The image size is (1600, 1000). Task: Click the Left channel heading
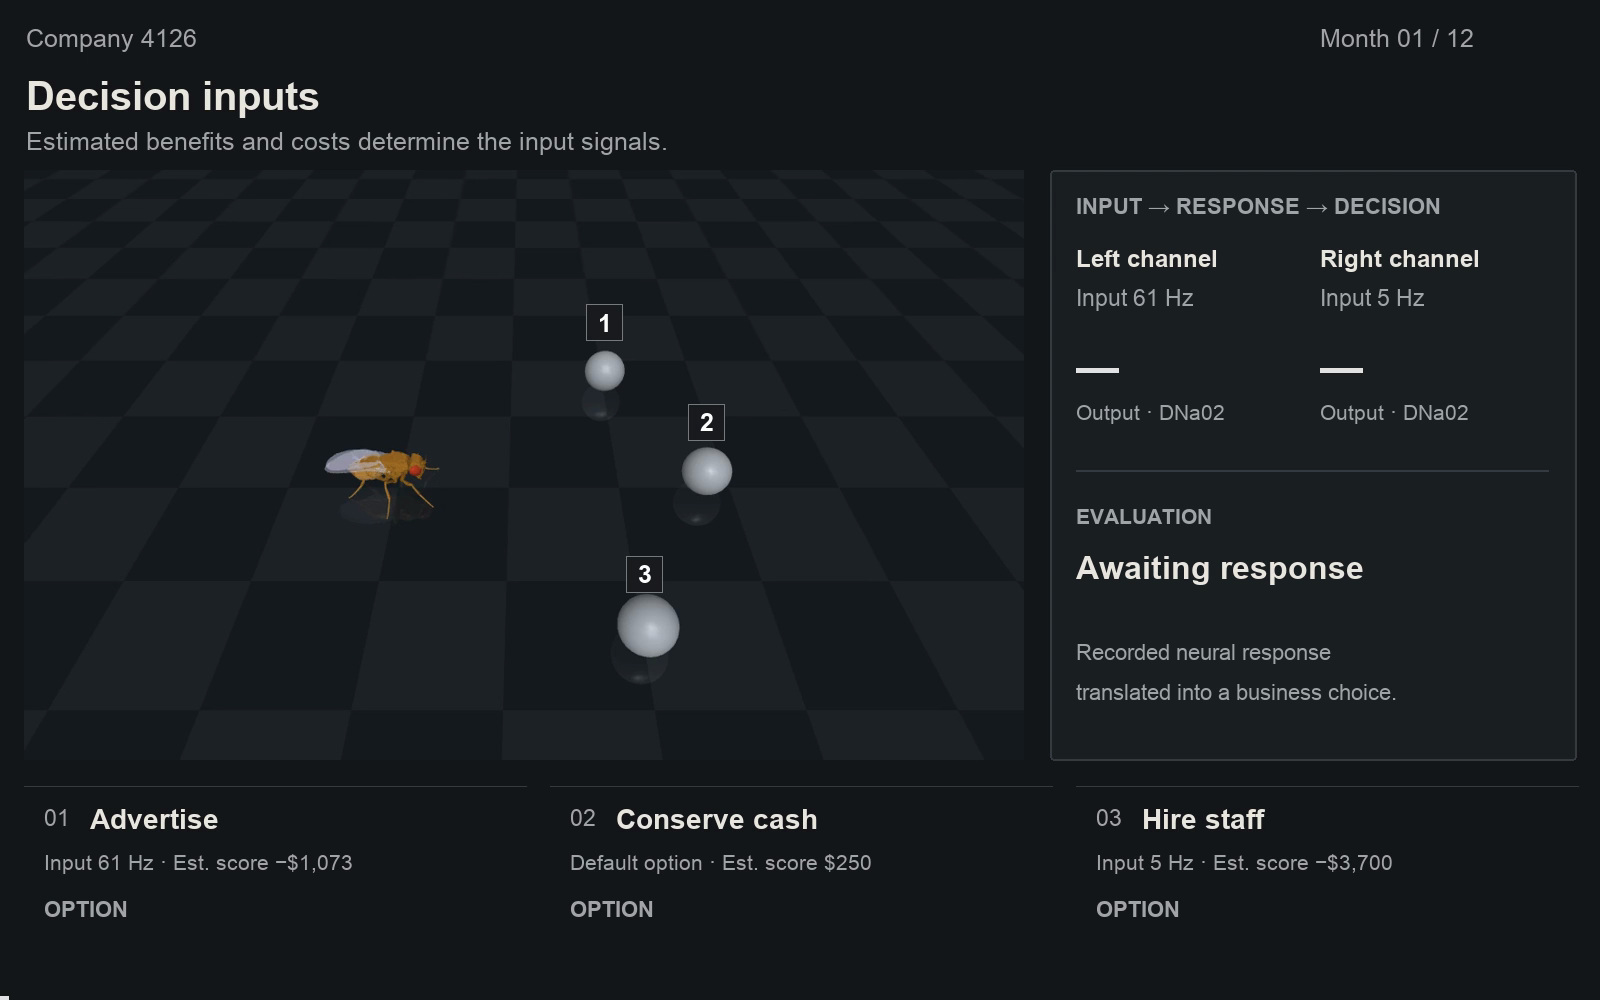(x=1146, y=259)
